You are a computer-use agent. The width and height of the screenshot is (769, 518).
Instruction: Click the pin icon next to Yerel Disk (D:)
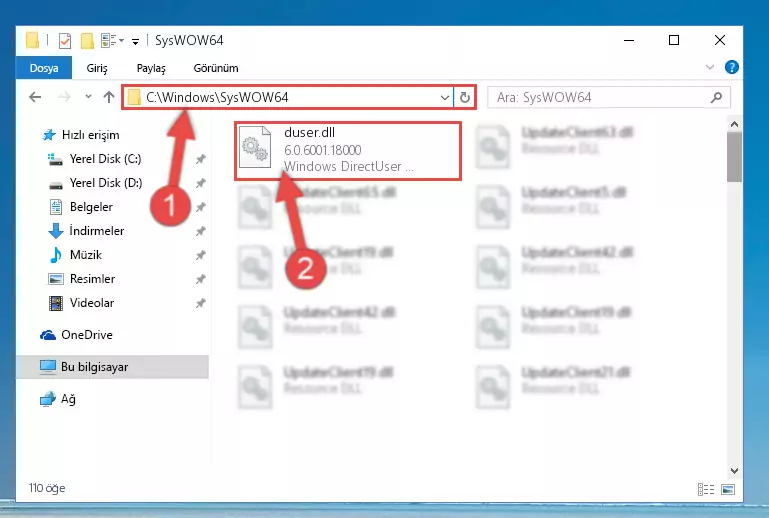click(200, 183)
